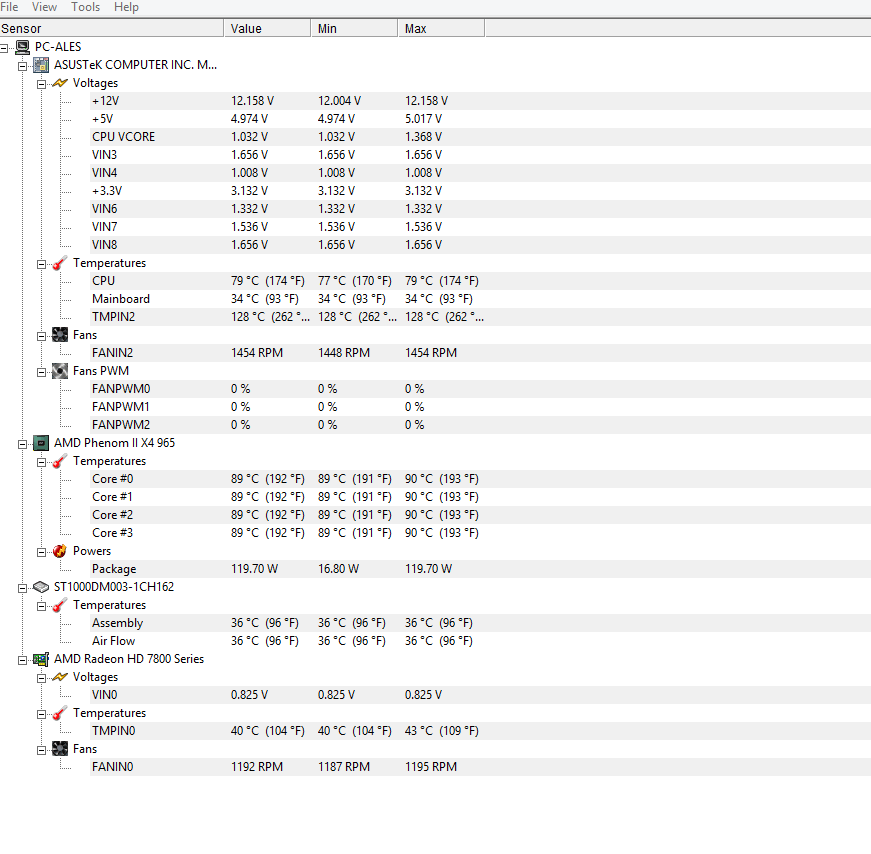Click the mainboard Temperatures thermometer icon
This screenshot has width=871, height=854.
pos(60,263)
